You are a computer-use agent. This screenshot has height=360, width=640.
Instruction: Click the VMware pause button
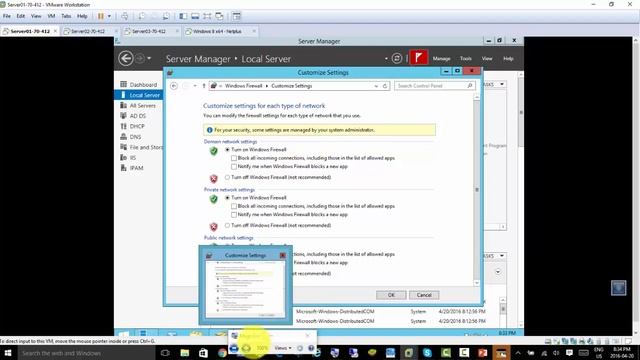[x=100, y=16]
